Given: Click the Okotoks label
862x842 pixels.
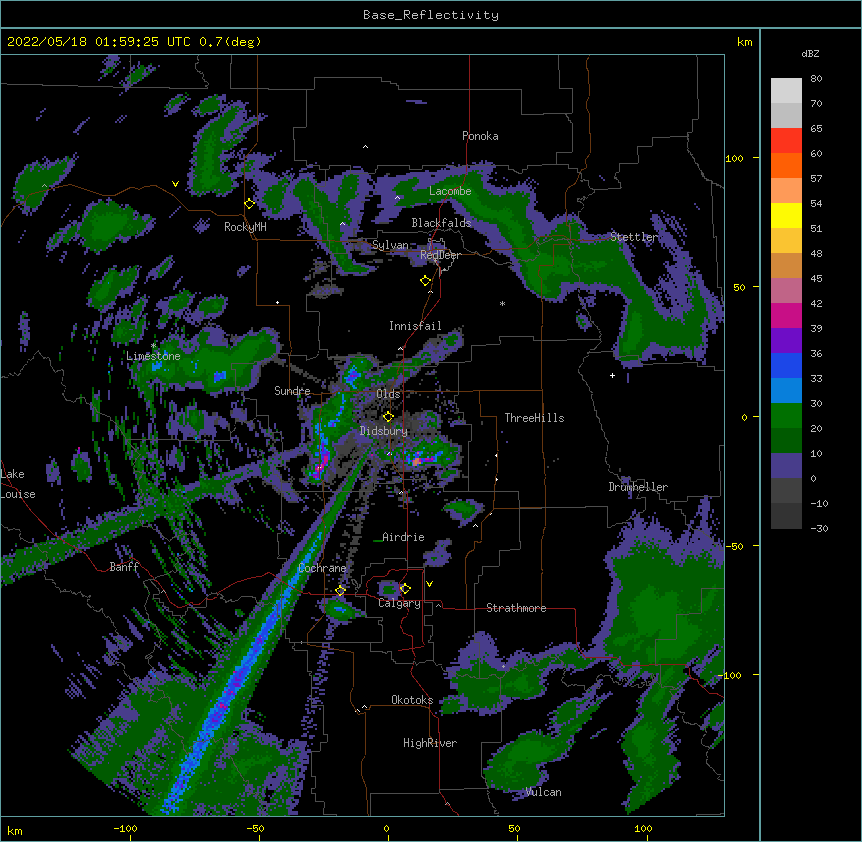Looking at the screenshot, I should coord(412,700).
